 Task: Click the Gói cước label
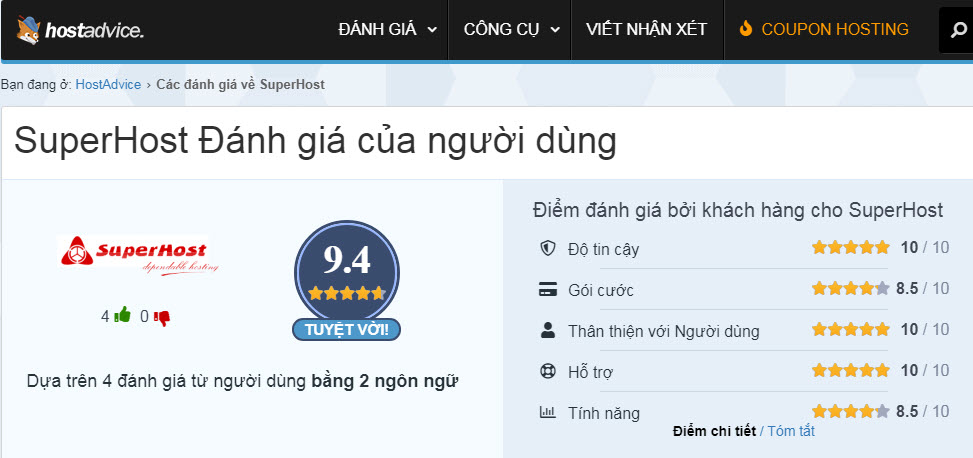601,290
